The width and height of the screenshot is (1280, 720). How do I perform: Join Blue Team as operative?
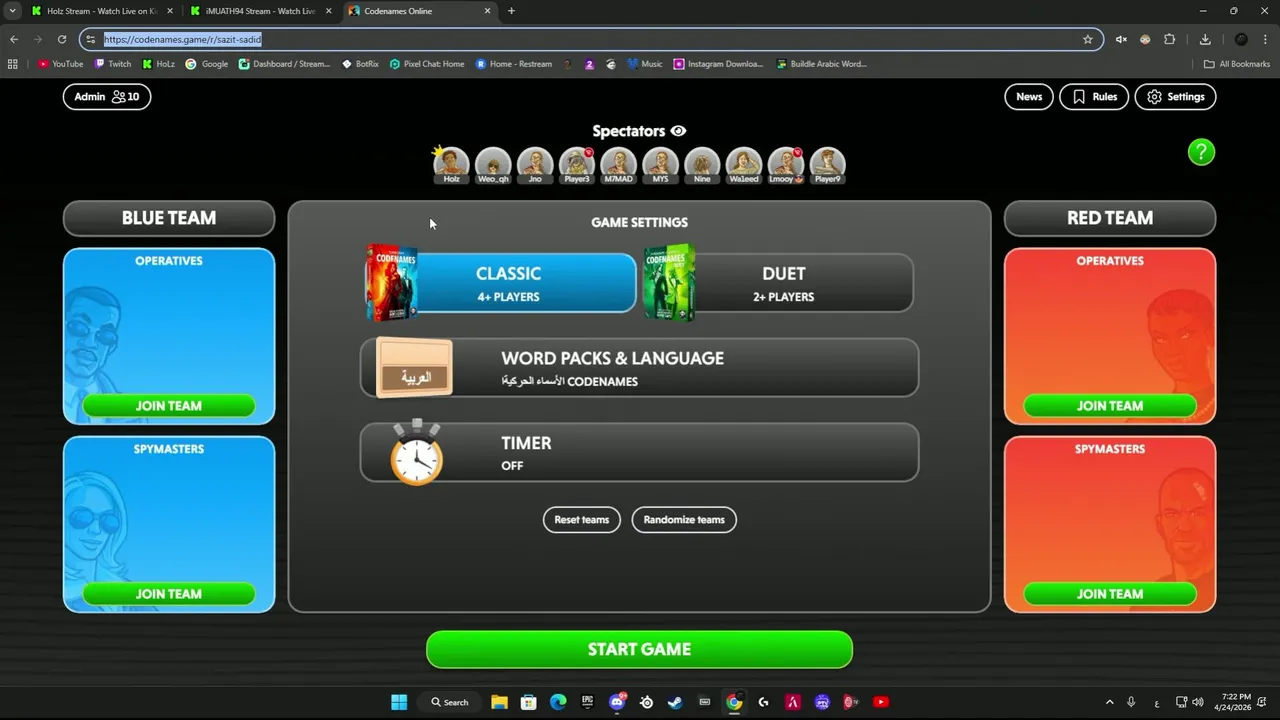click(169, 405)
